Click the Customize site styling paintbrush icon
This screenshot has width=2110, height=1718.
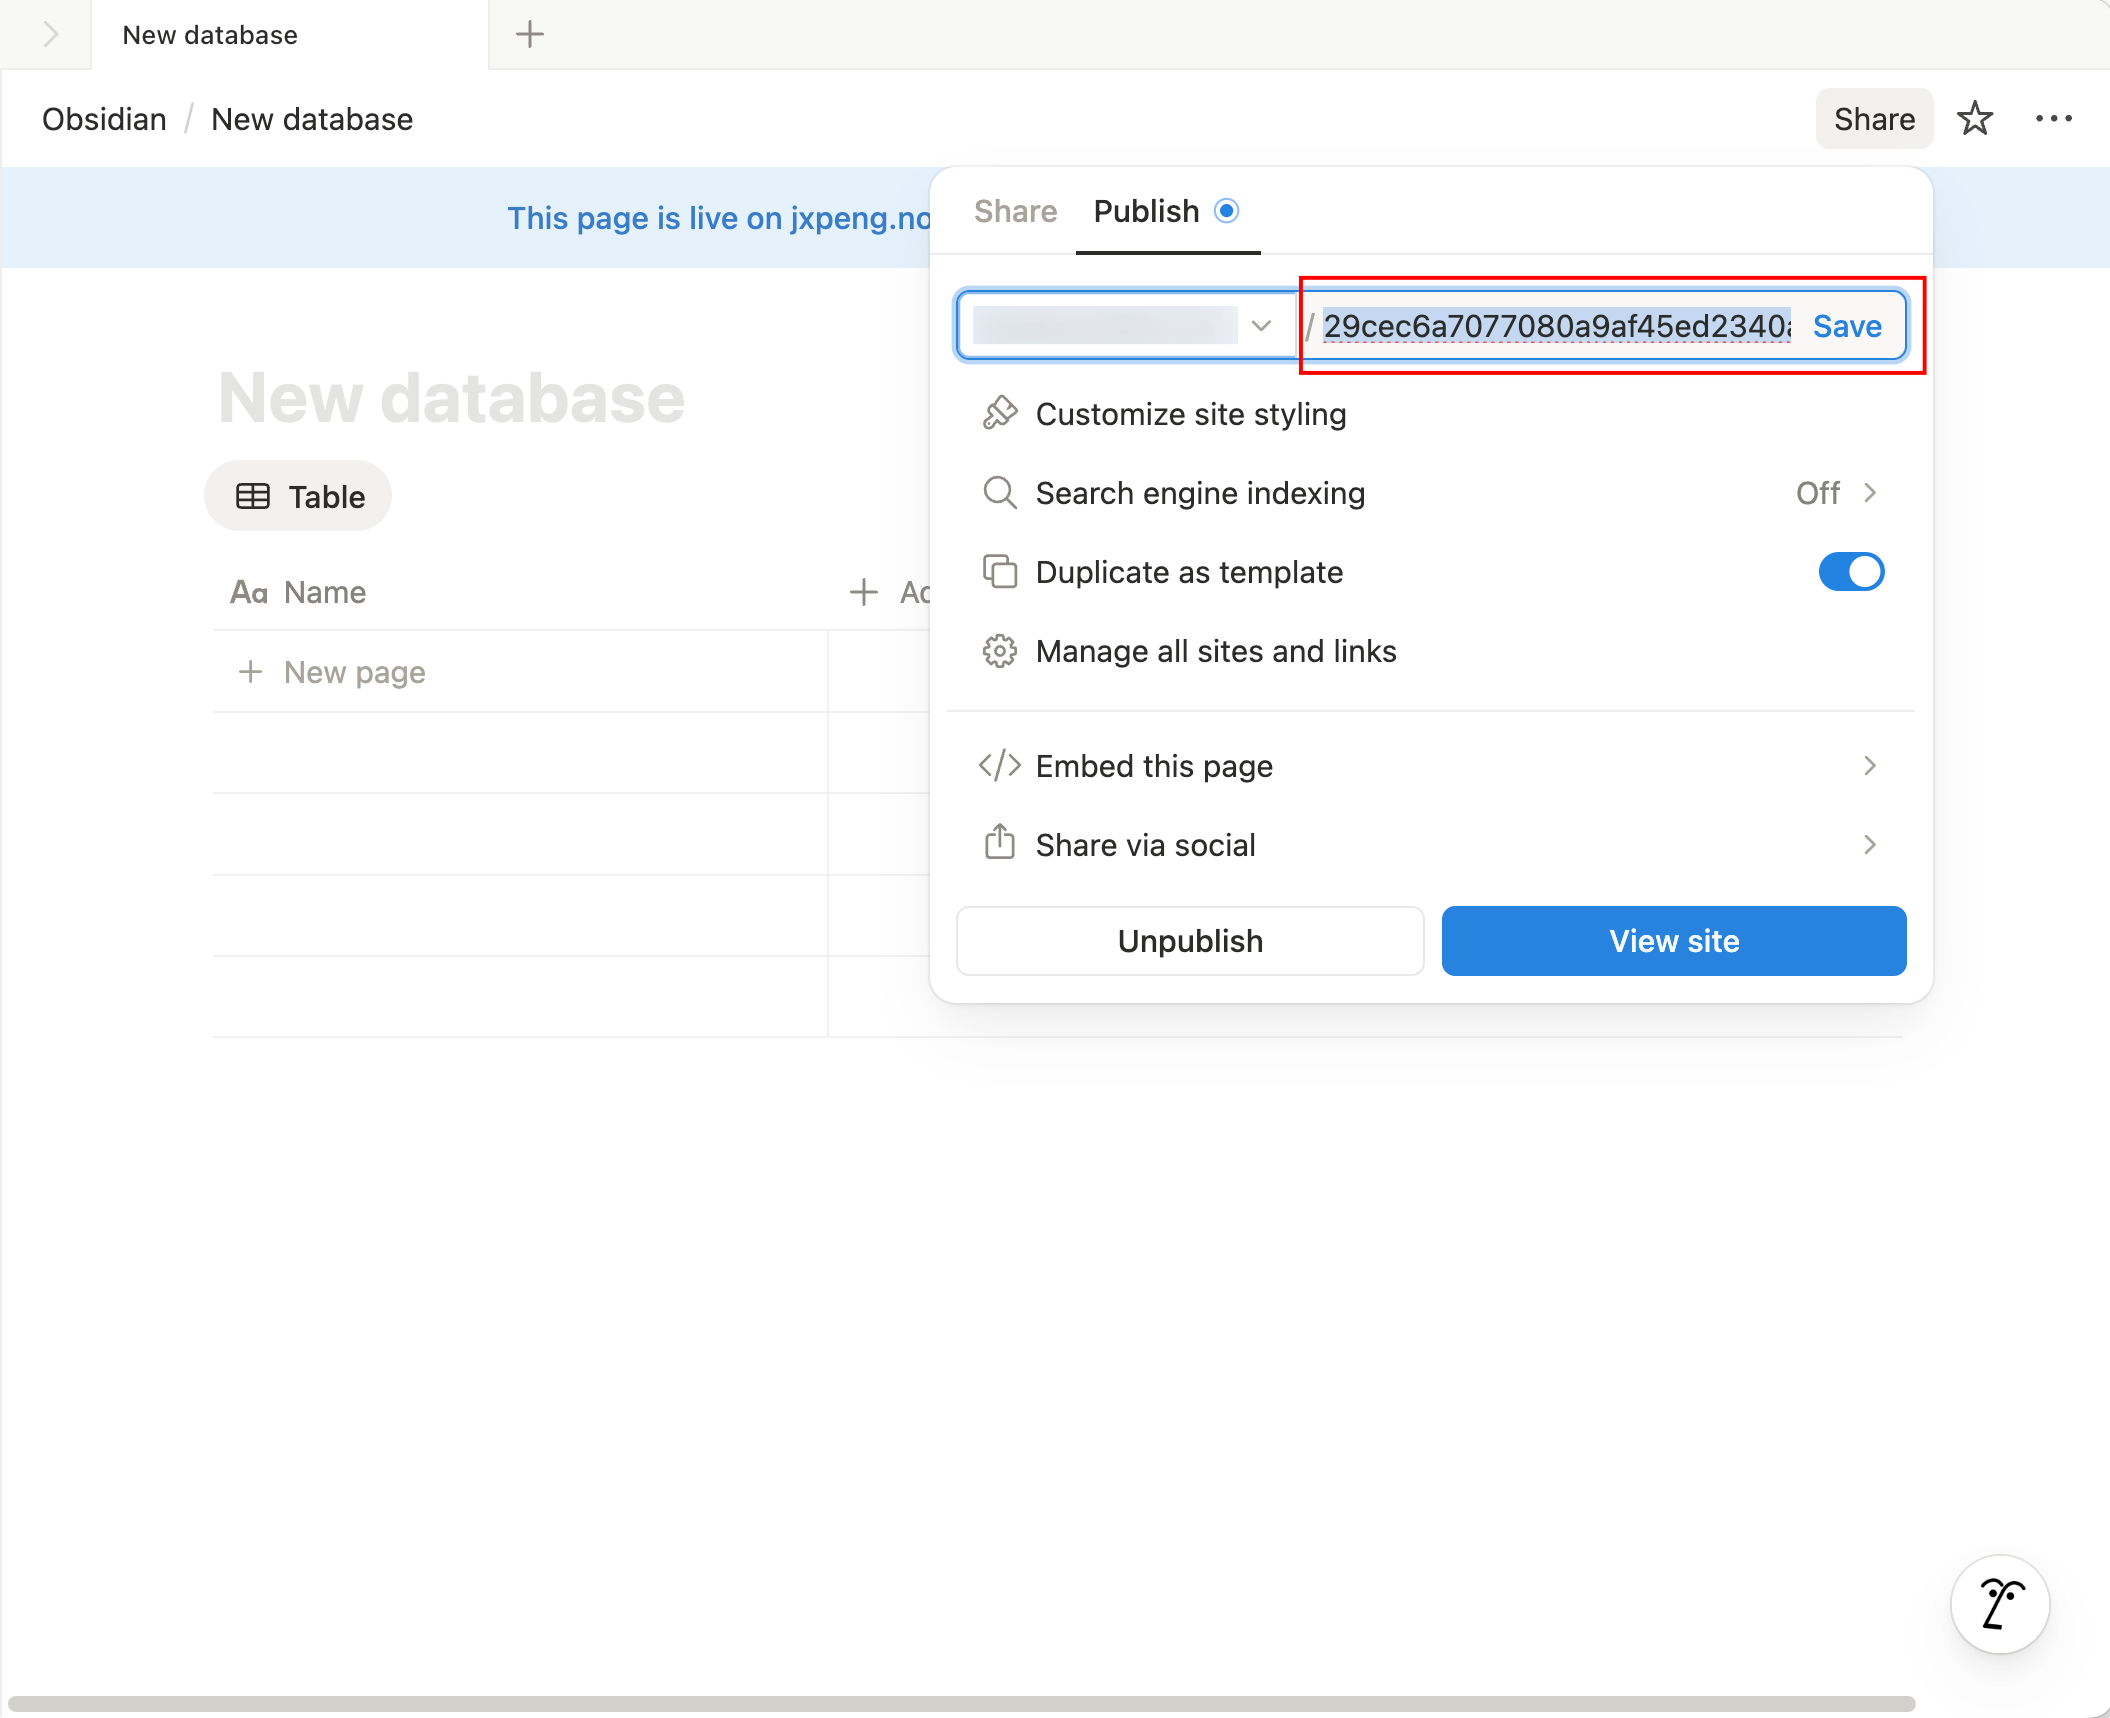coord(999,413)
